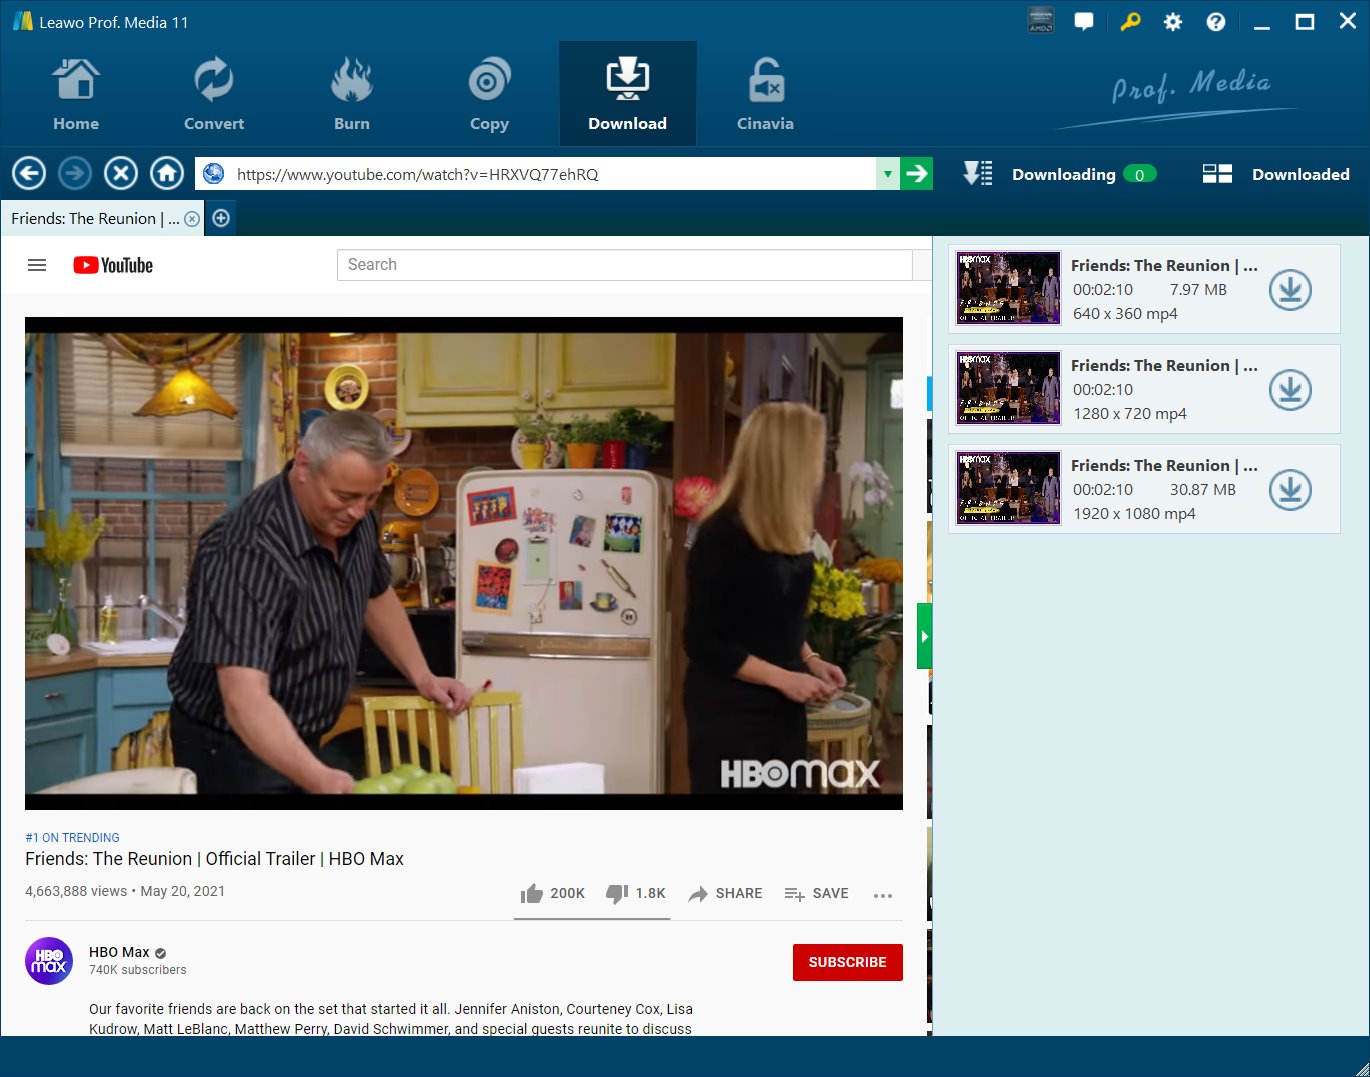Open the Burn module
The width and height of the screenshot is (1370, 1077).
click(351, 95)
